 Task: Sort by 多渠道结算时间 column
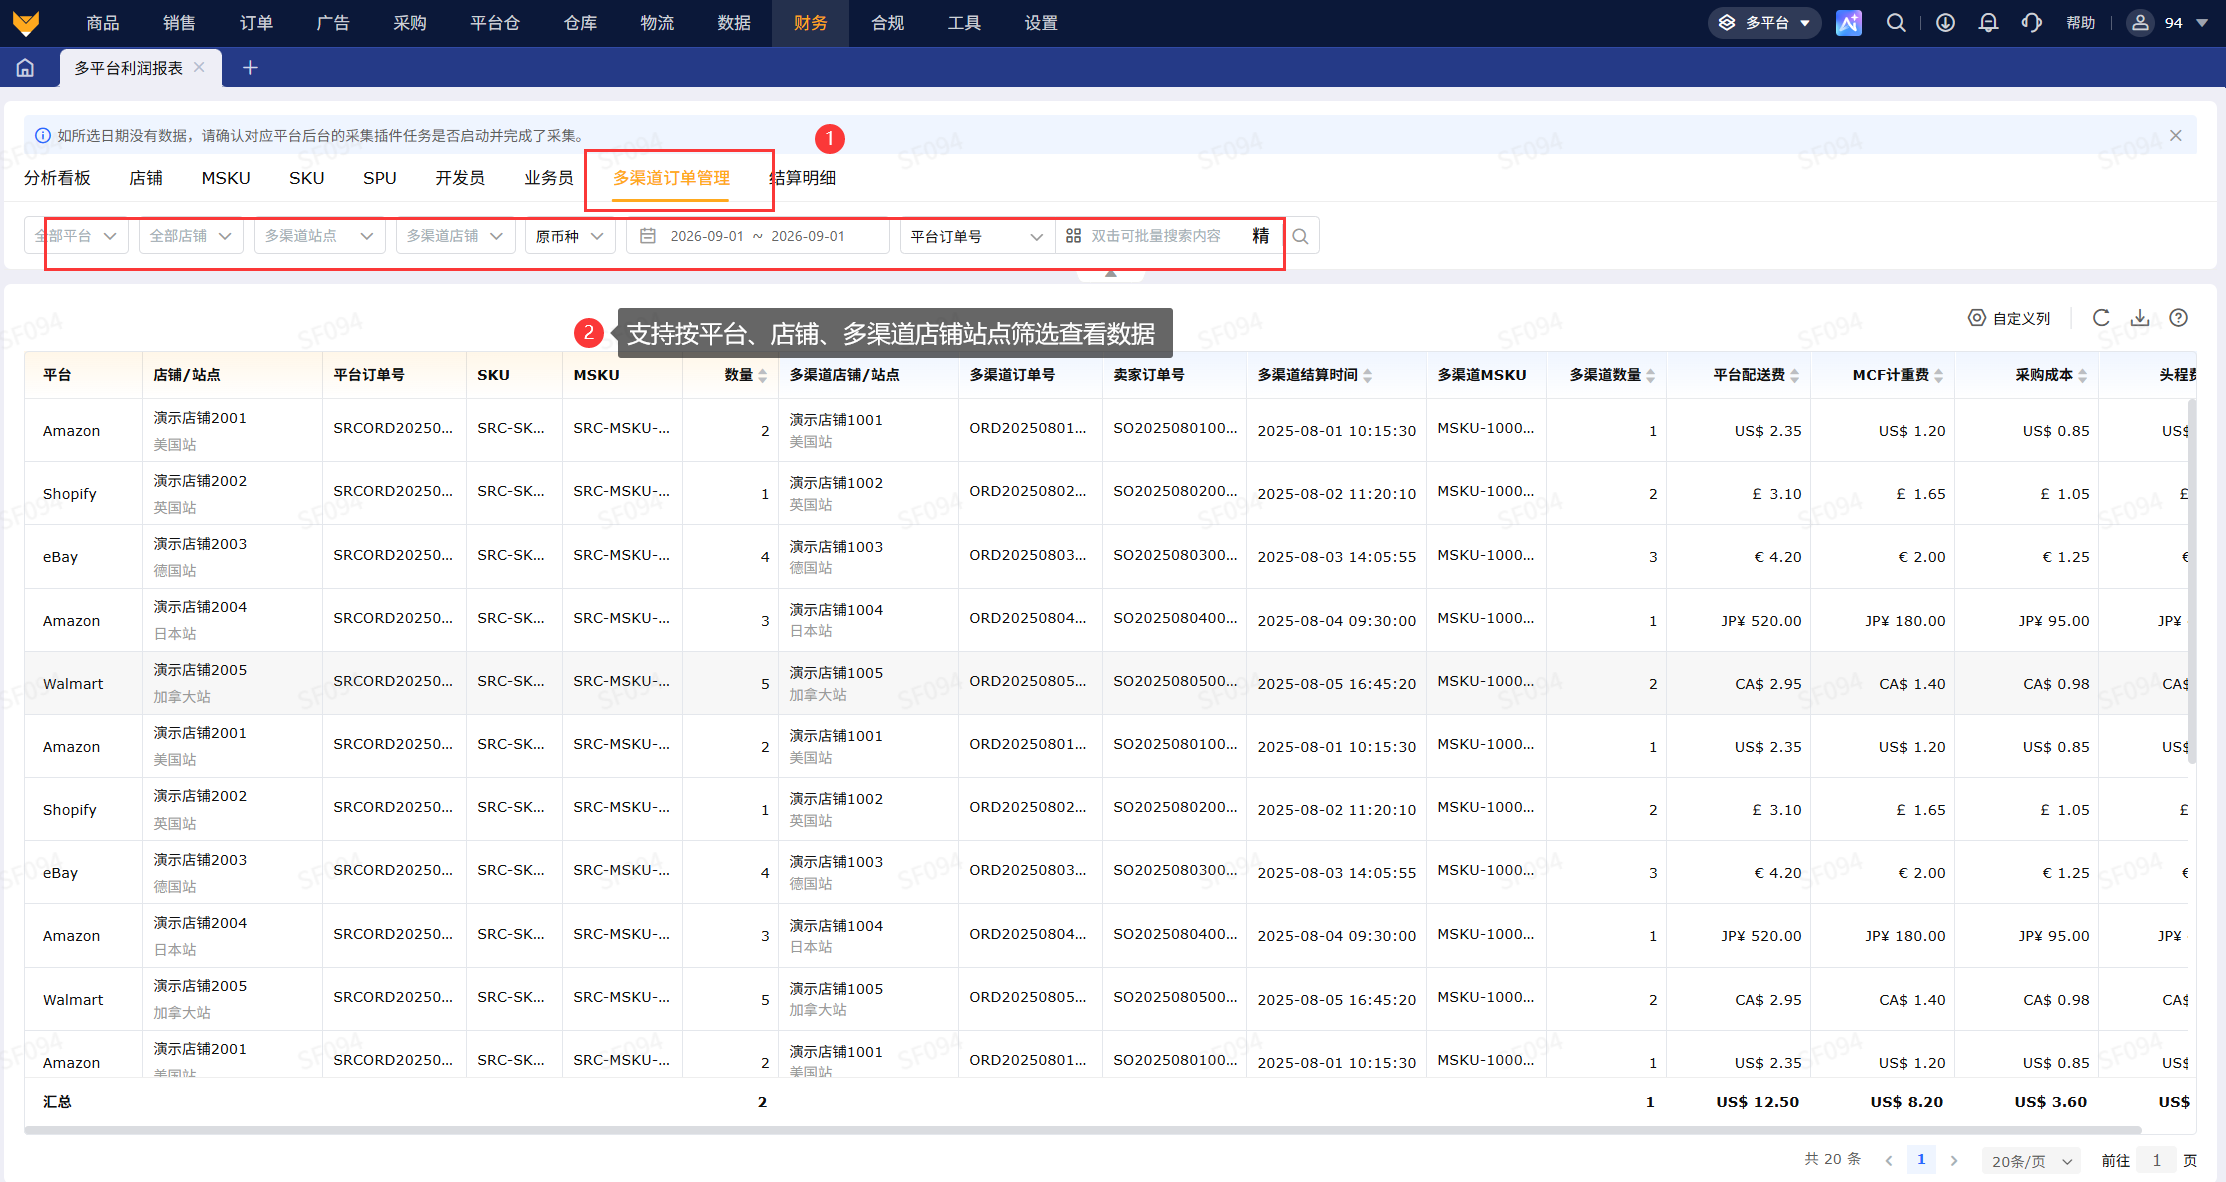pos(1314,375)
